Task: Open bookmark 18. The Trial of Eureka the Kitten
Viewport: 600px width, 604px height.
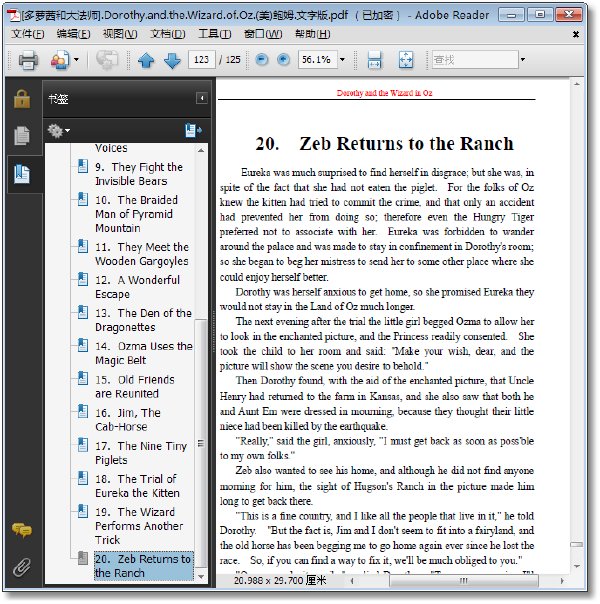Action: pos(137,486)
